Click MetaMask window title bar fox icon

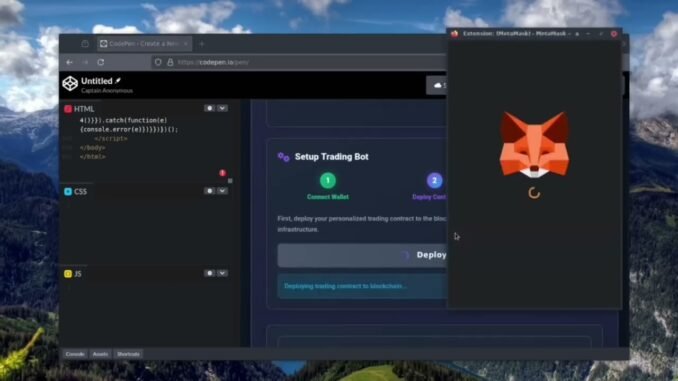[x=454, y=33]
